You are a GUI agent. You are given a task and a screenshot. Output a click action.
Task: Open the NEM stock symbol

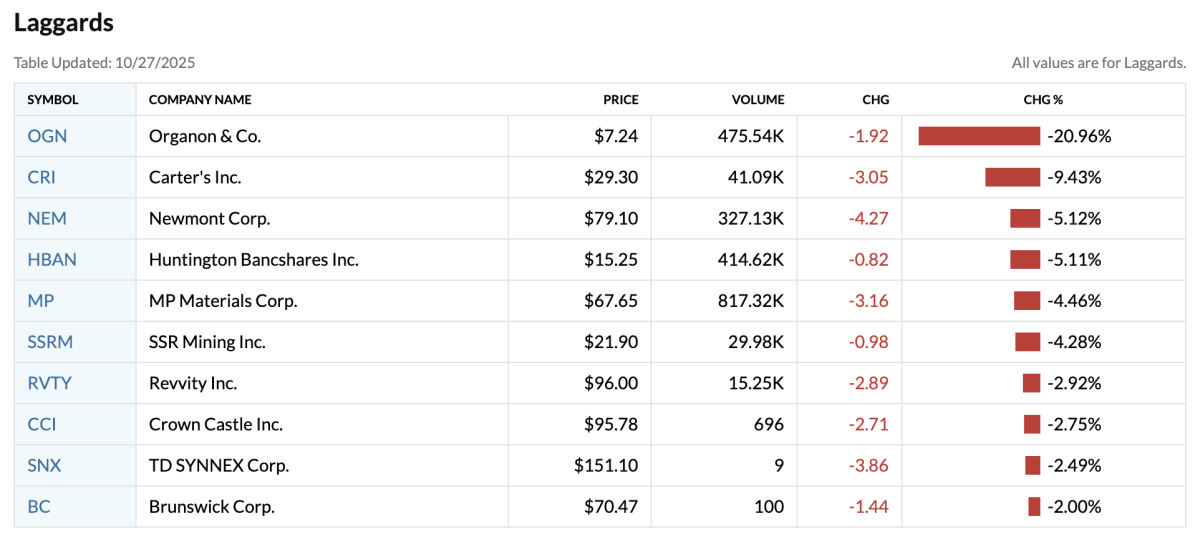tap(47, 218)
